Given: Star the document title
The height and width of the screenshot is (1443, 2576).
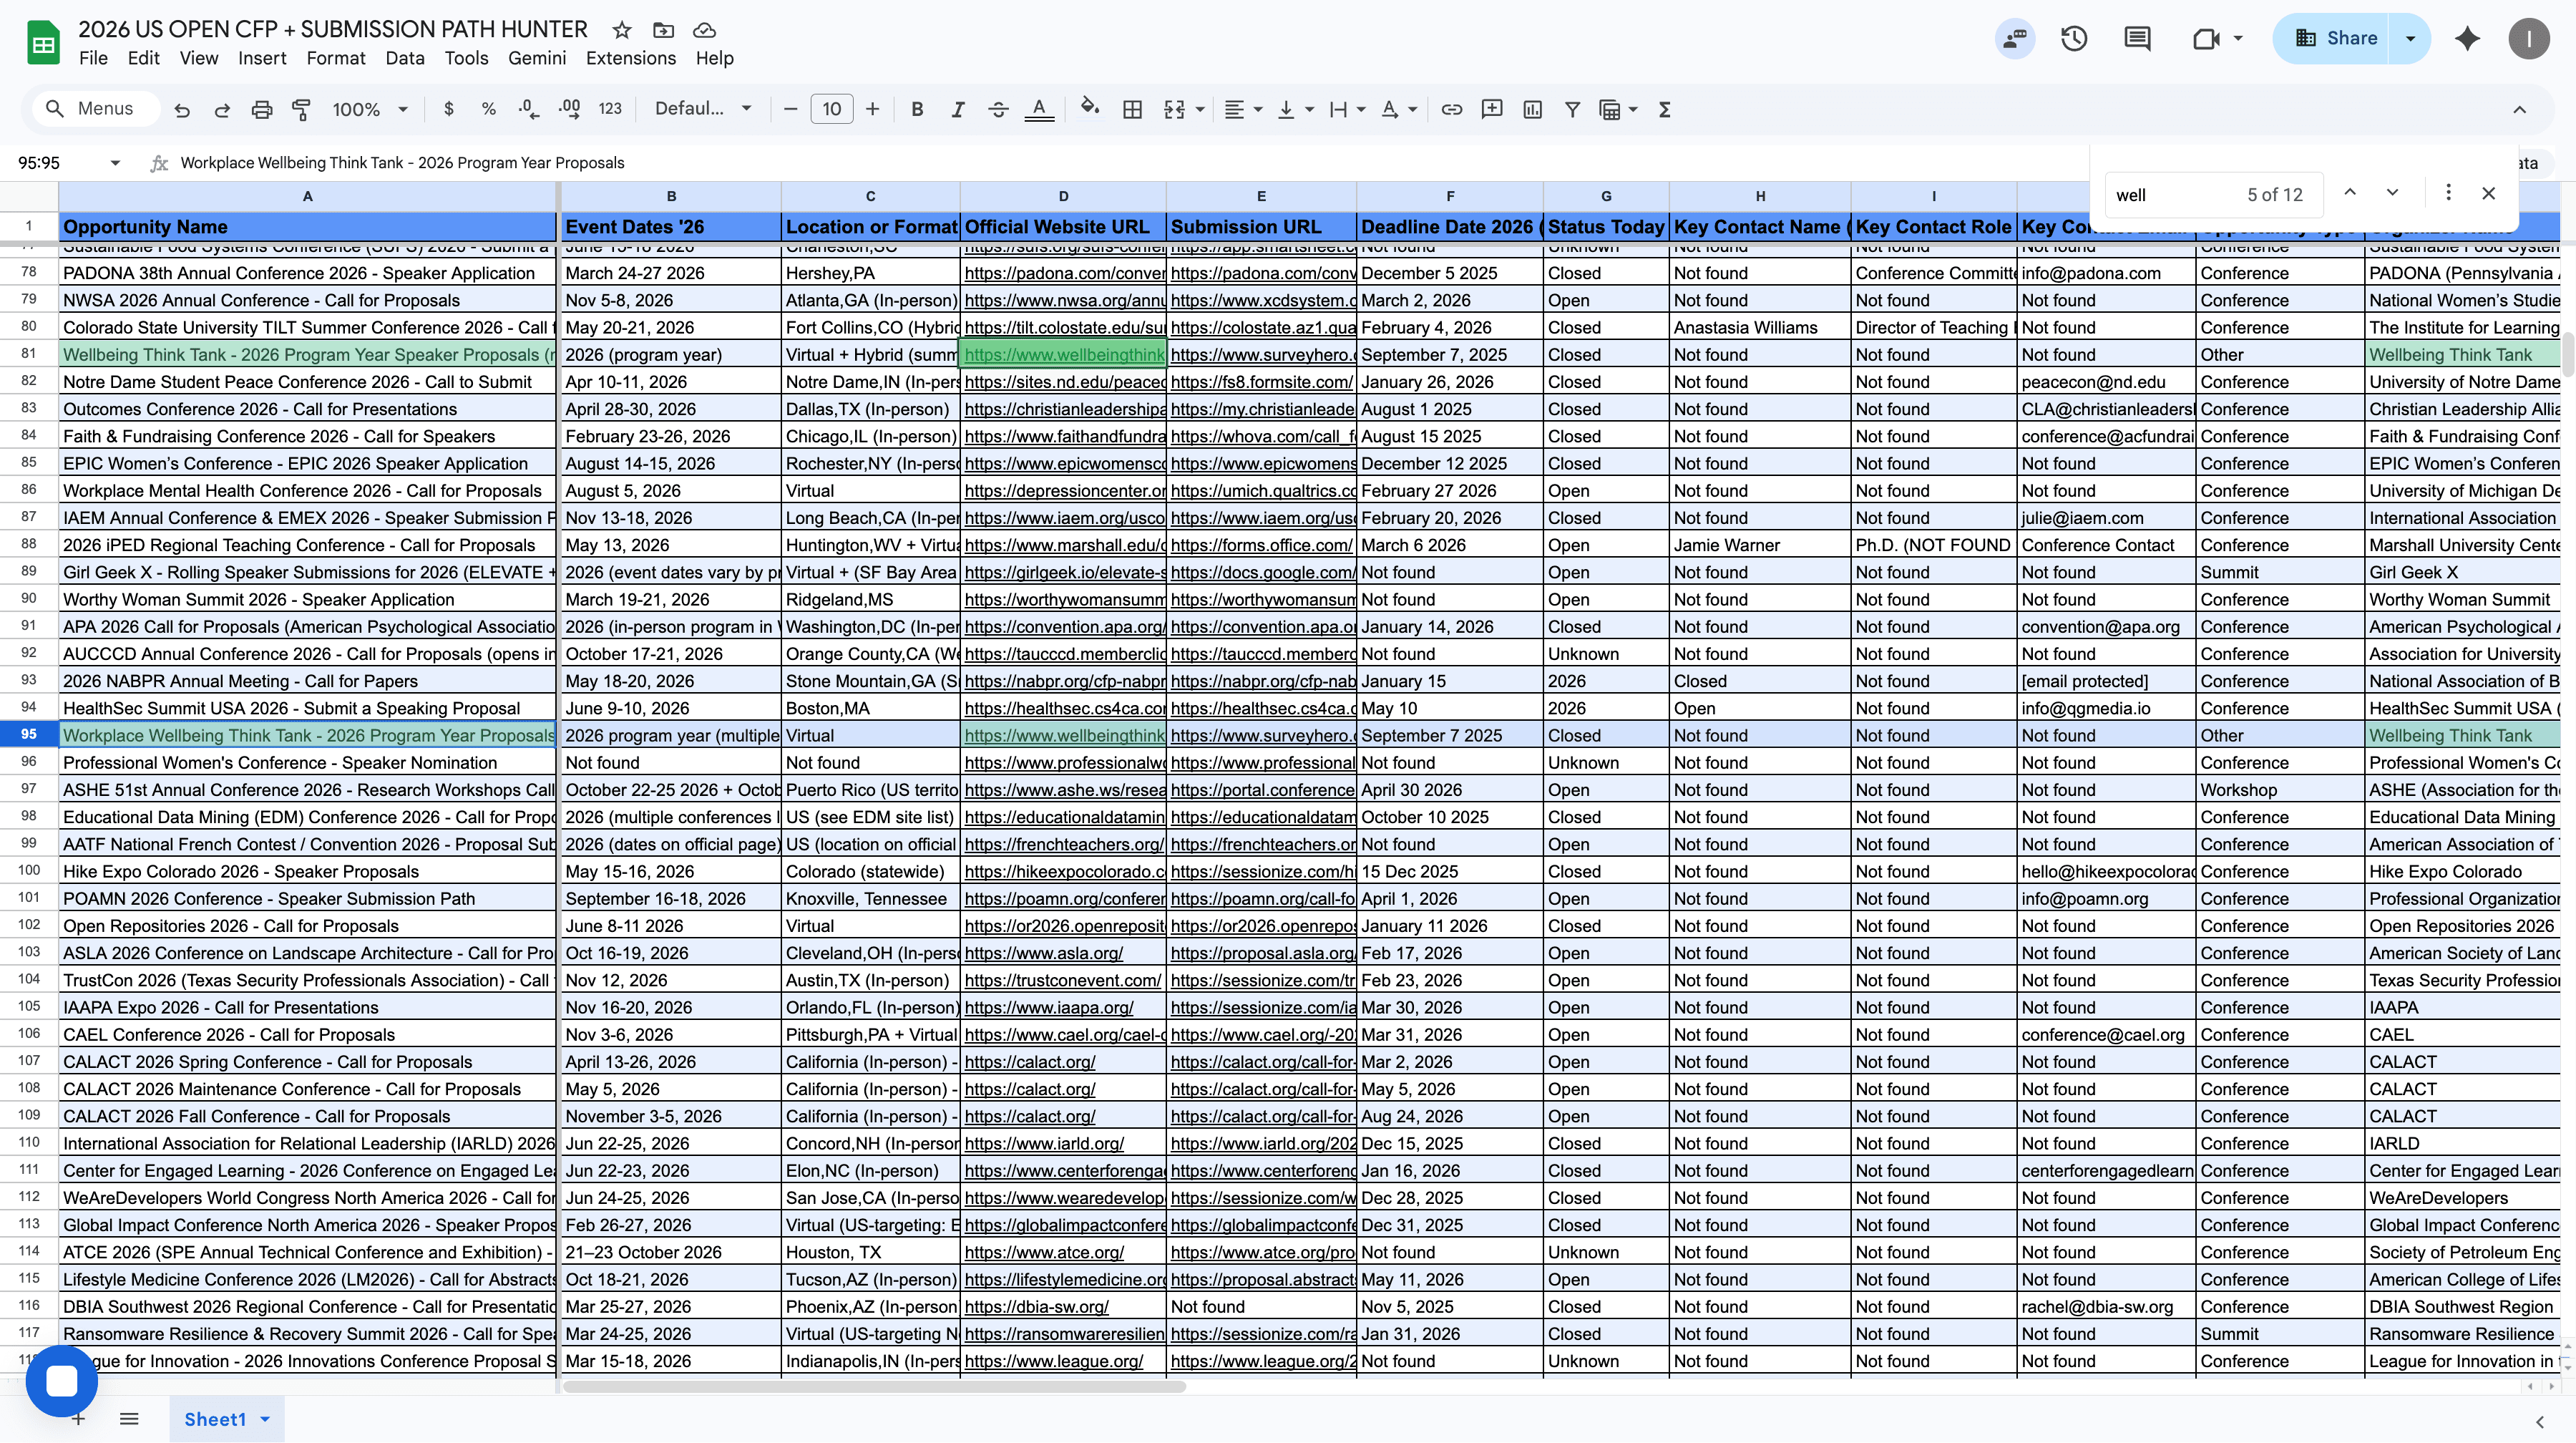Looking at the screenshot, I should (622, 30).
